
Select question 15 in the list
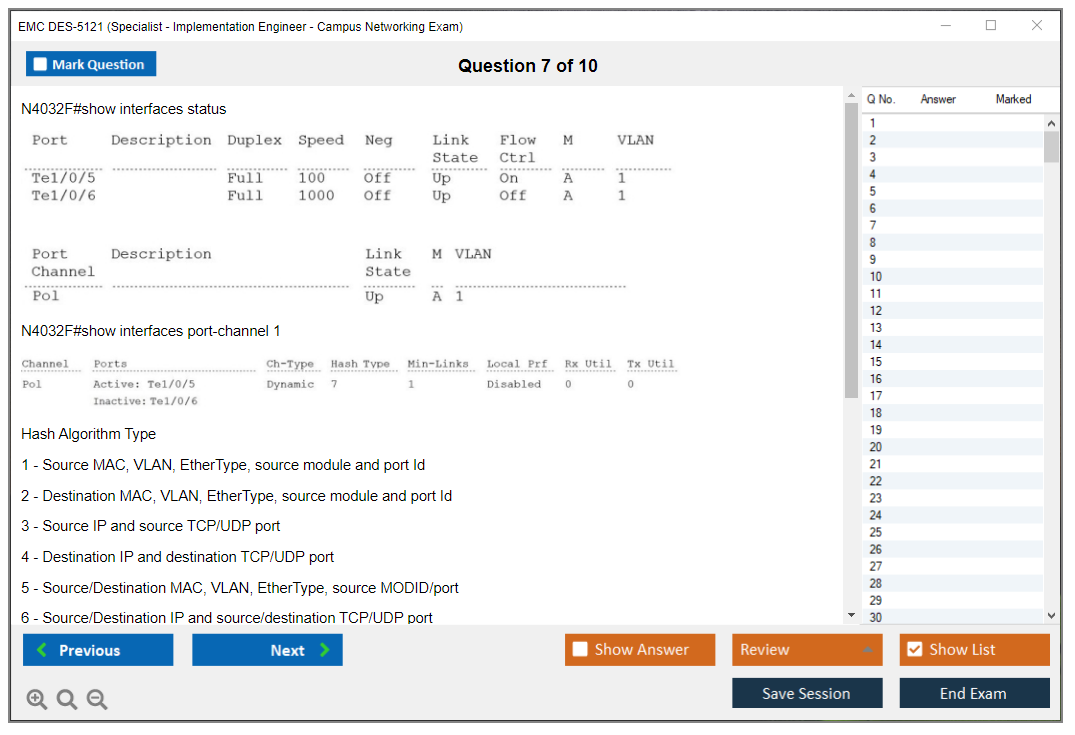click(x=876, y=362)
